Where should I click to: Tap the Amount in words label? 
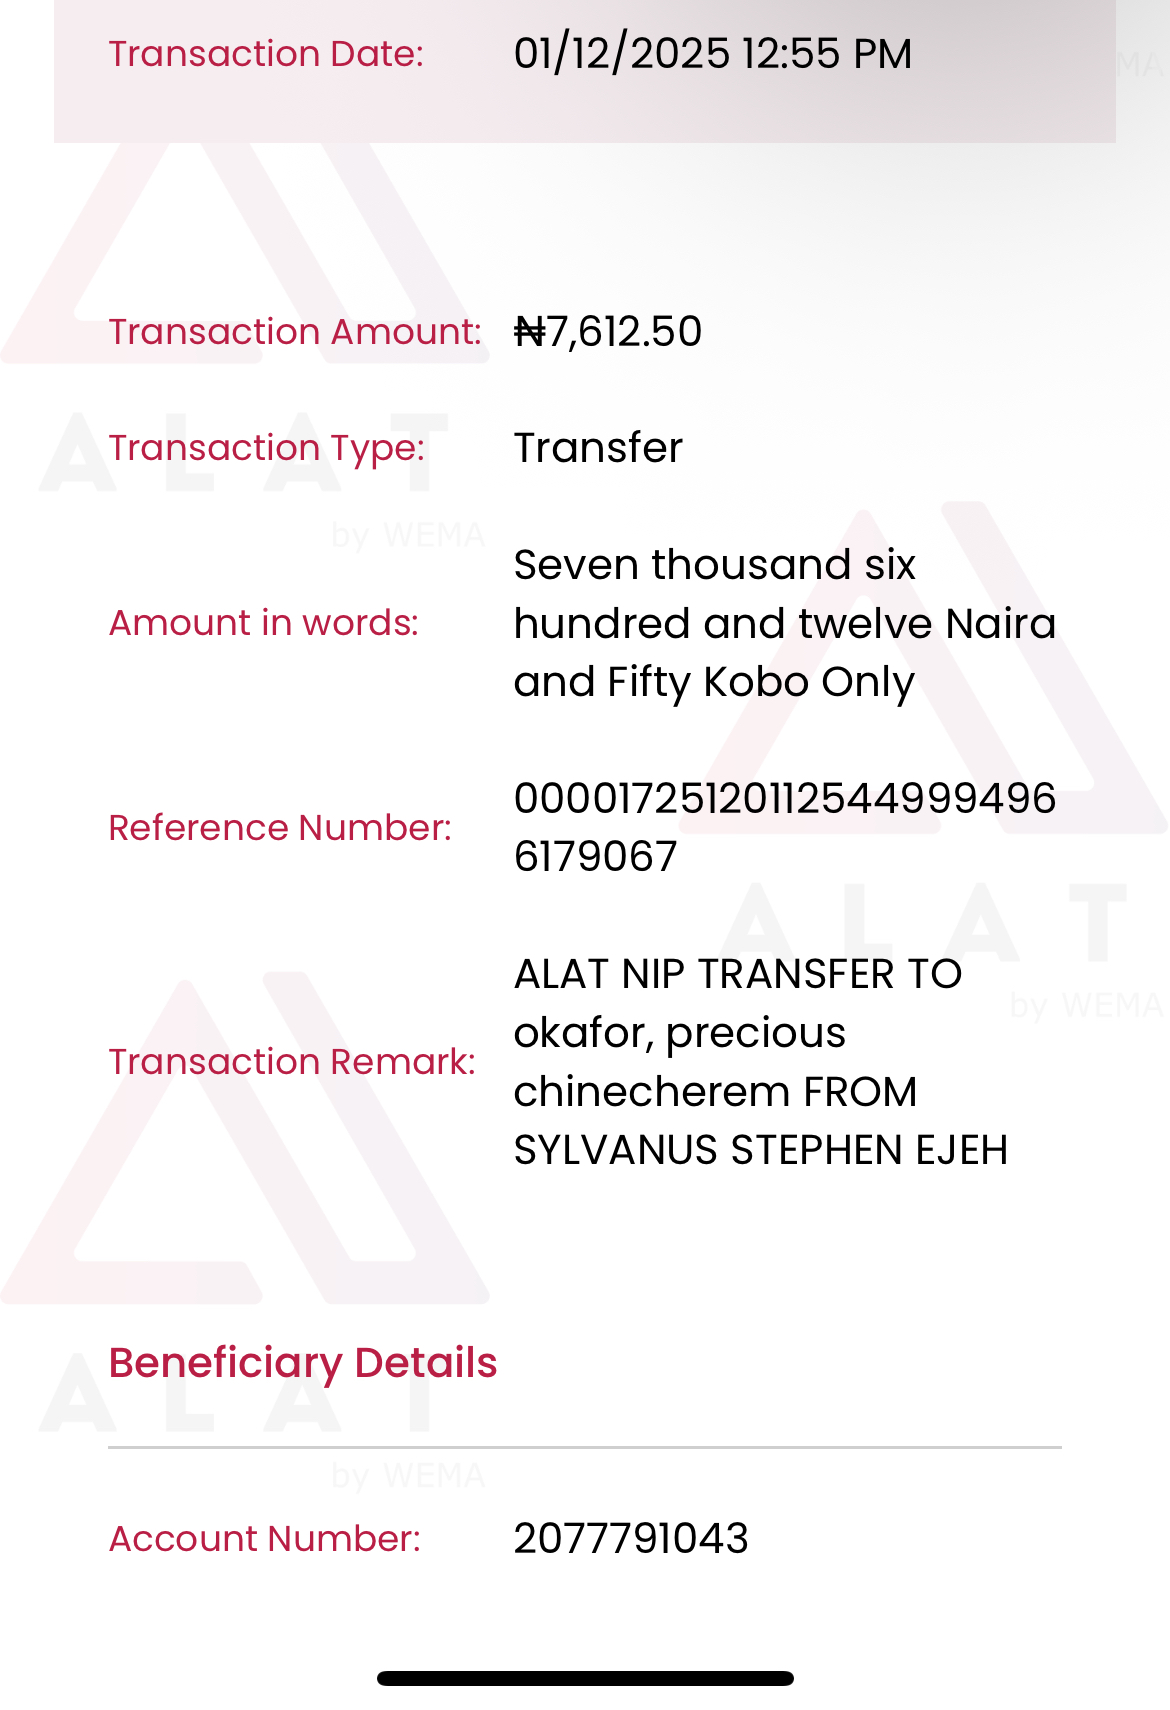pos(263,623)
